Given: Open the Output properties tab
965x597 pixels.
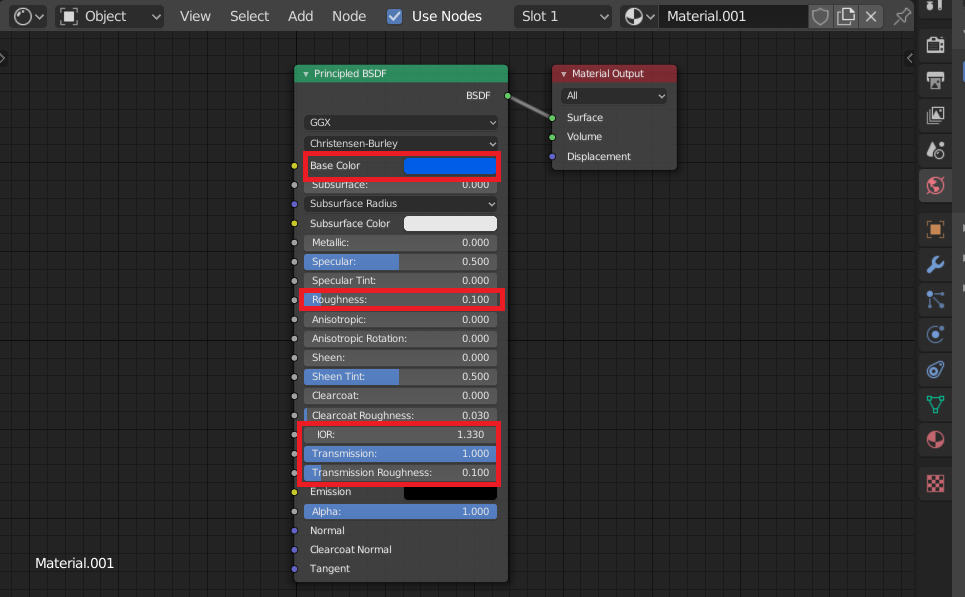Looking at the screenshot, I should 935,79.
